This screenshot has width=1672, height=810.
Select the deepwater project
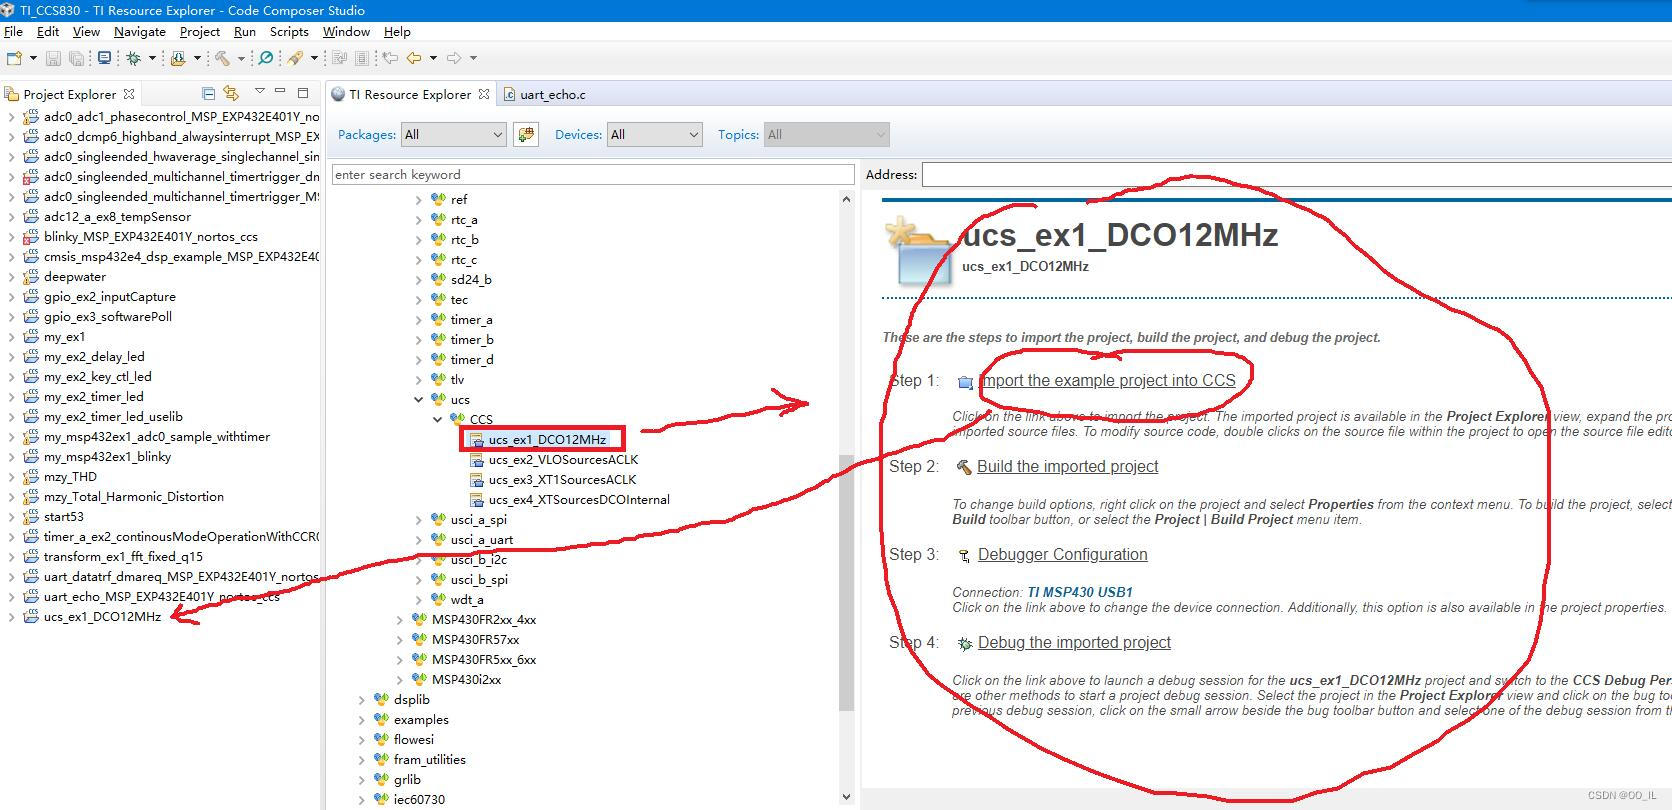(x=75, y=276)
